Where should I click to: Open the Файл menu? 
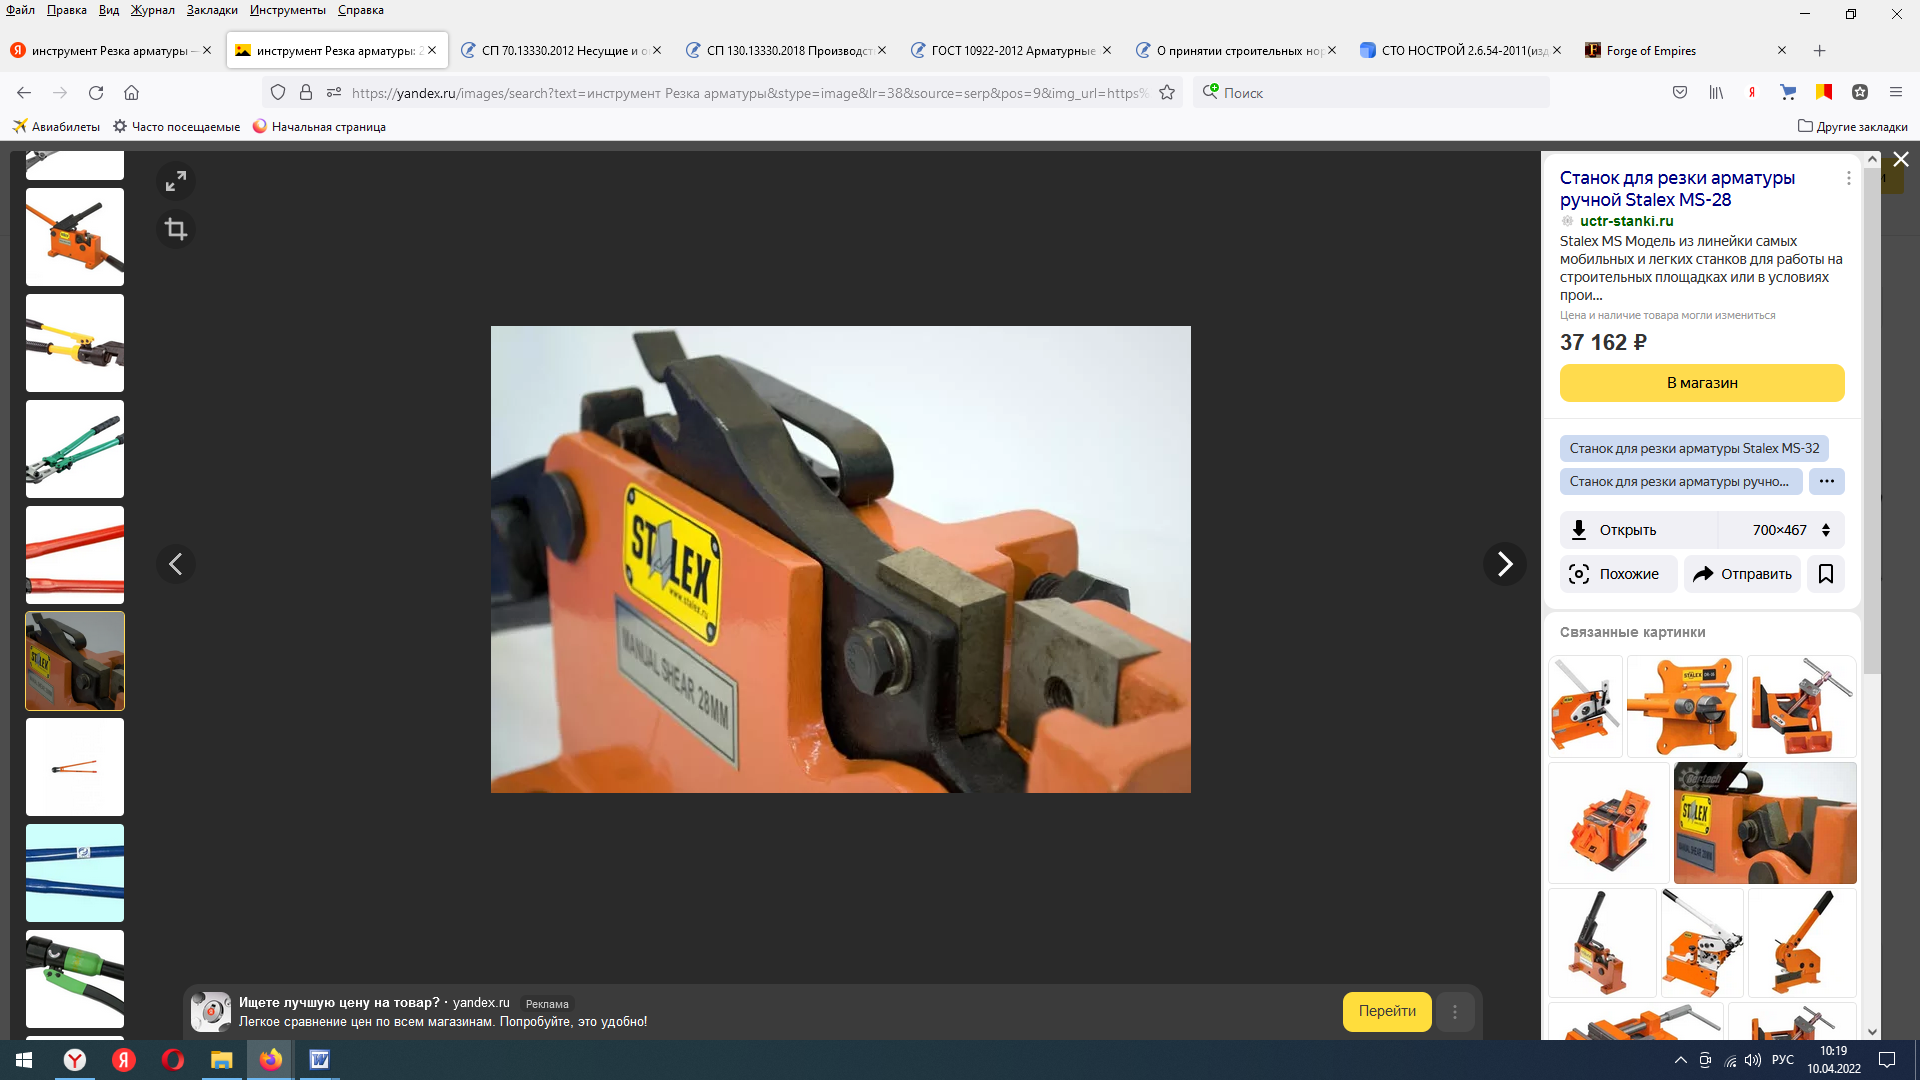(20, 10)
